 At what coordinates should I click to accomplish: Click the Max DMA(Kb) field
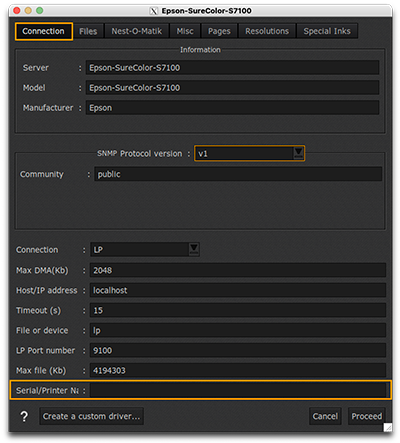[x=238, y=270]
